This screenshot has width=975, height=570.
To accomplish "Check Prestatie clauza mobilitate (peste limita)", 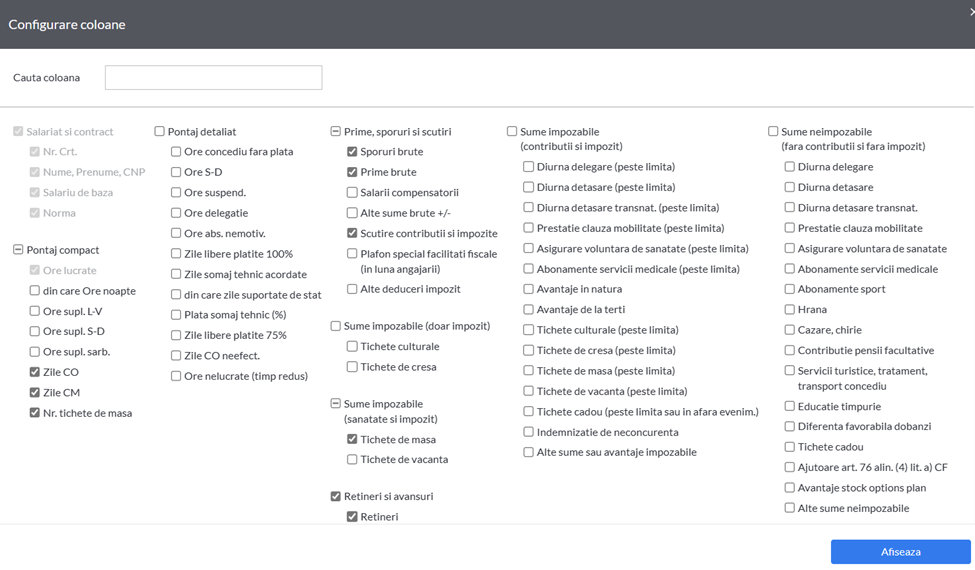I will pyautogui.click(x=529, y=228).
